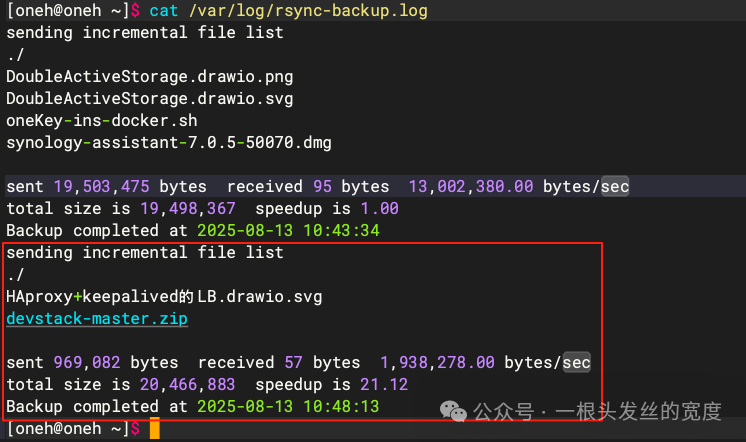Click synology-assistant-7.0.5-50070.dmg filename

point(169,143)
